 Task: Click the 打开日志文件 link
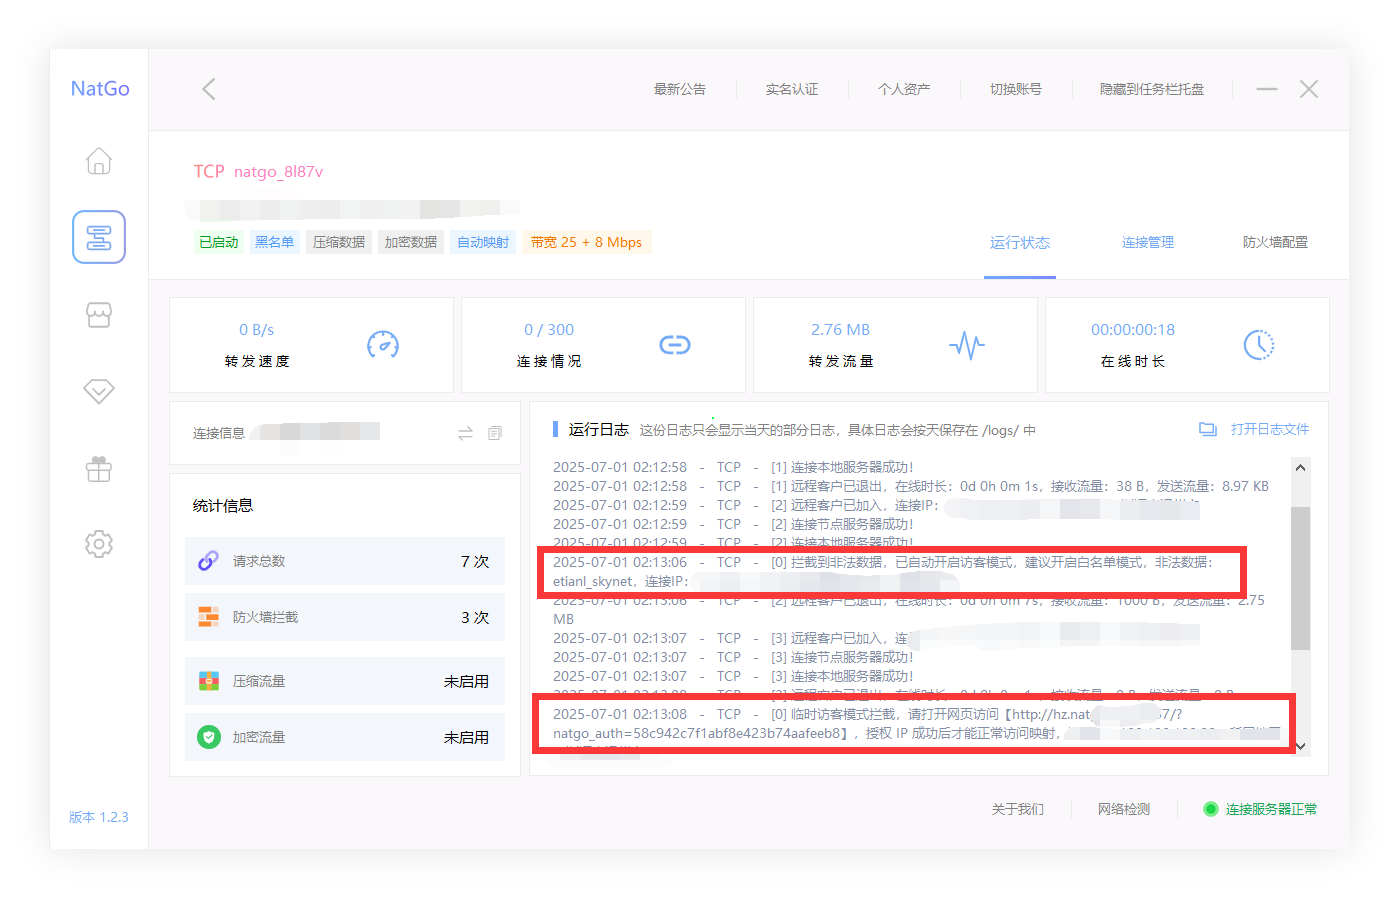pyautogui.click(x=1270, y=429)
